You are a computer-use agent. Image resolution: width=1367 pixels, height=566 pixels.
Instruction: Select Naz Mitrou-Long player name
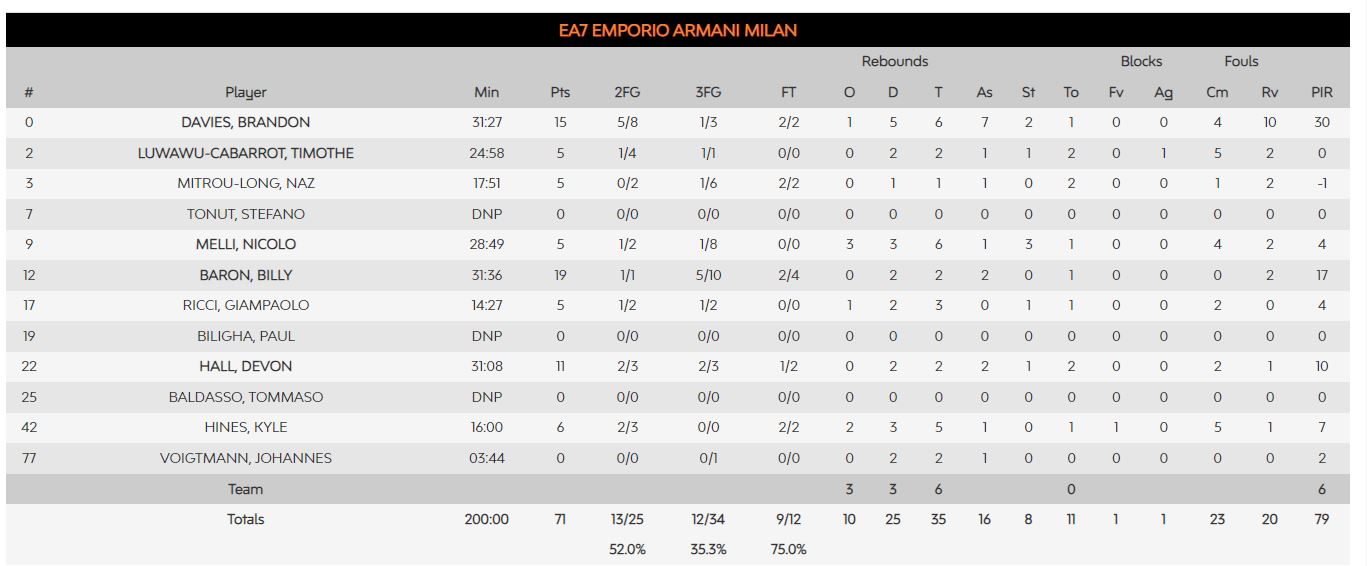coord(245,183)
